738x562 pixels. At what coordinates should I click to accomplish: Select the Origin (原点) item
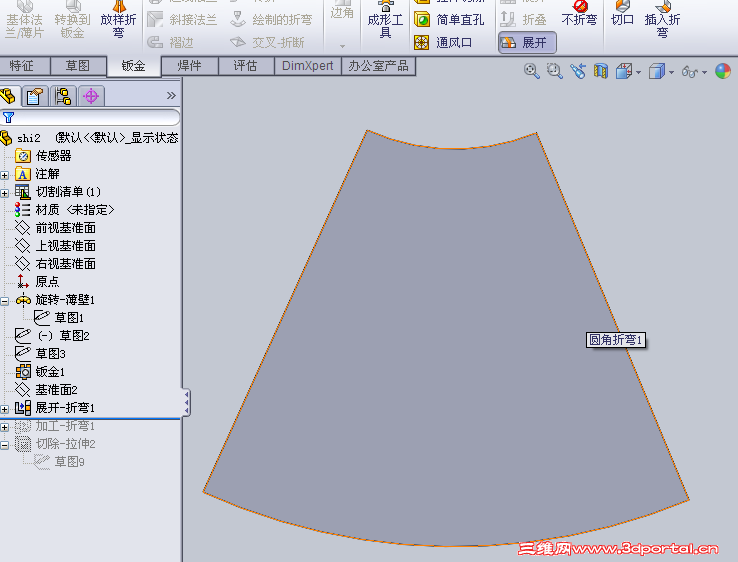tap(37, 281)
